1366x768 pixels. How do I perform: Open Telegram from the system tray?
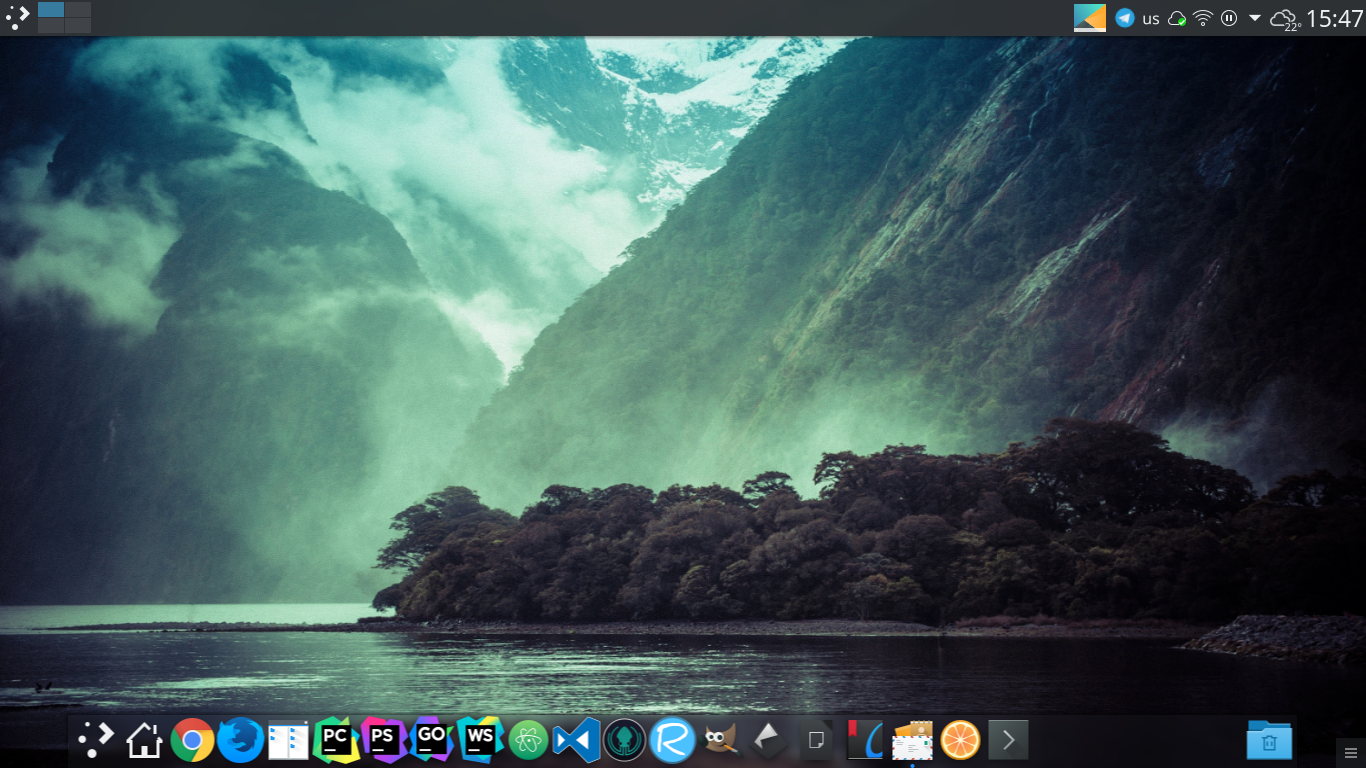click(x=1125, y=18)
